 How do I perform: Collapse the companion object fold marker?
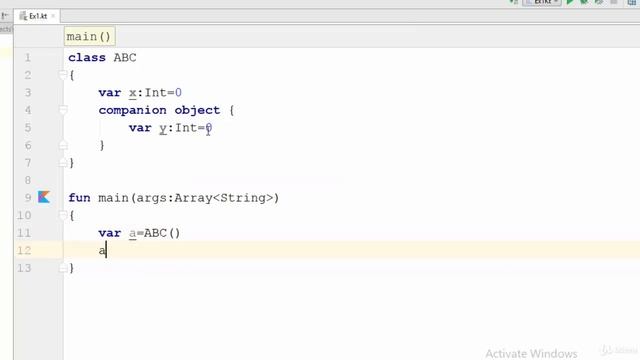coord(63,110)
